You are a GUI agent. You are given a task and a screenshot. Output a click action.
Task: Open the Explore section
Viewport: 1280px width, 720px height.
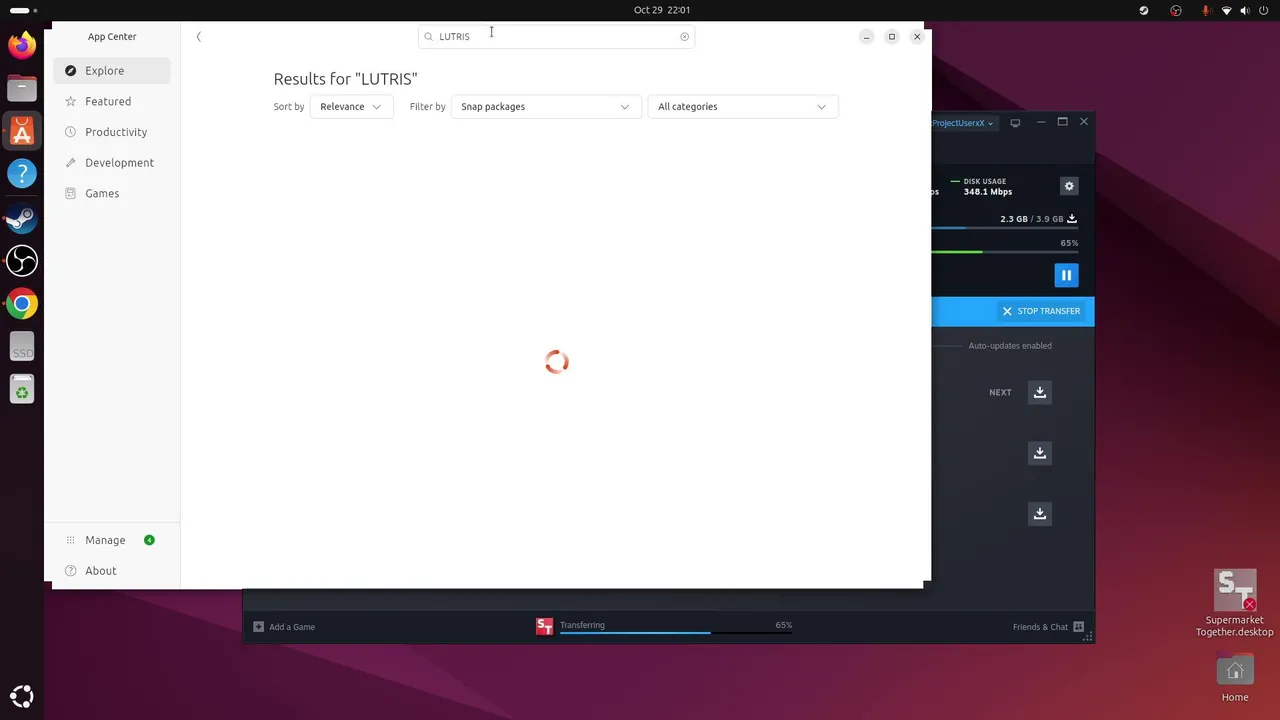click(112, 71)
